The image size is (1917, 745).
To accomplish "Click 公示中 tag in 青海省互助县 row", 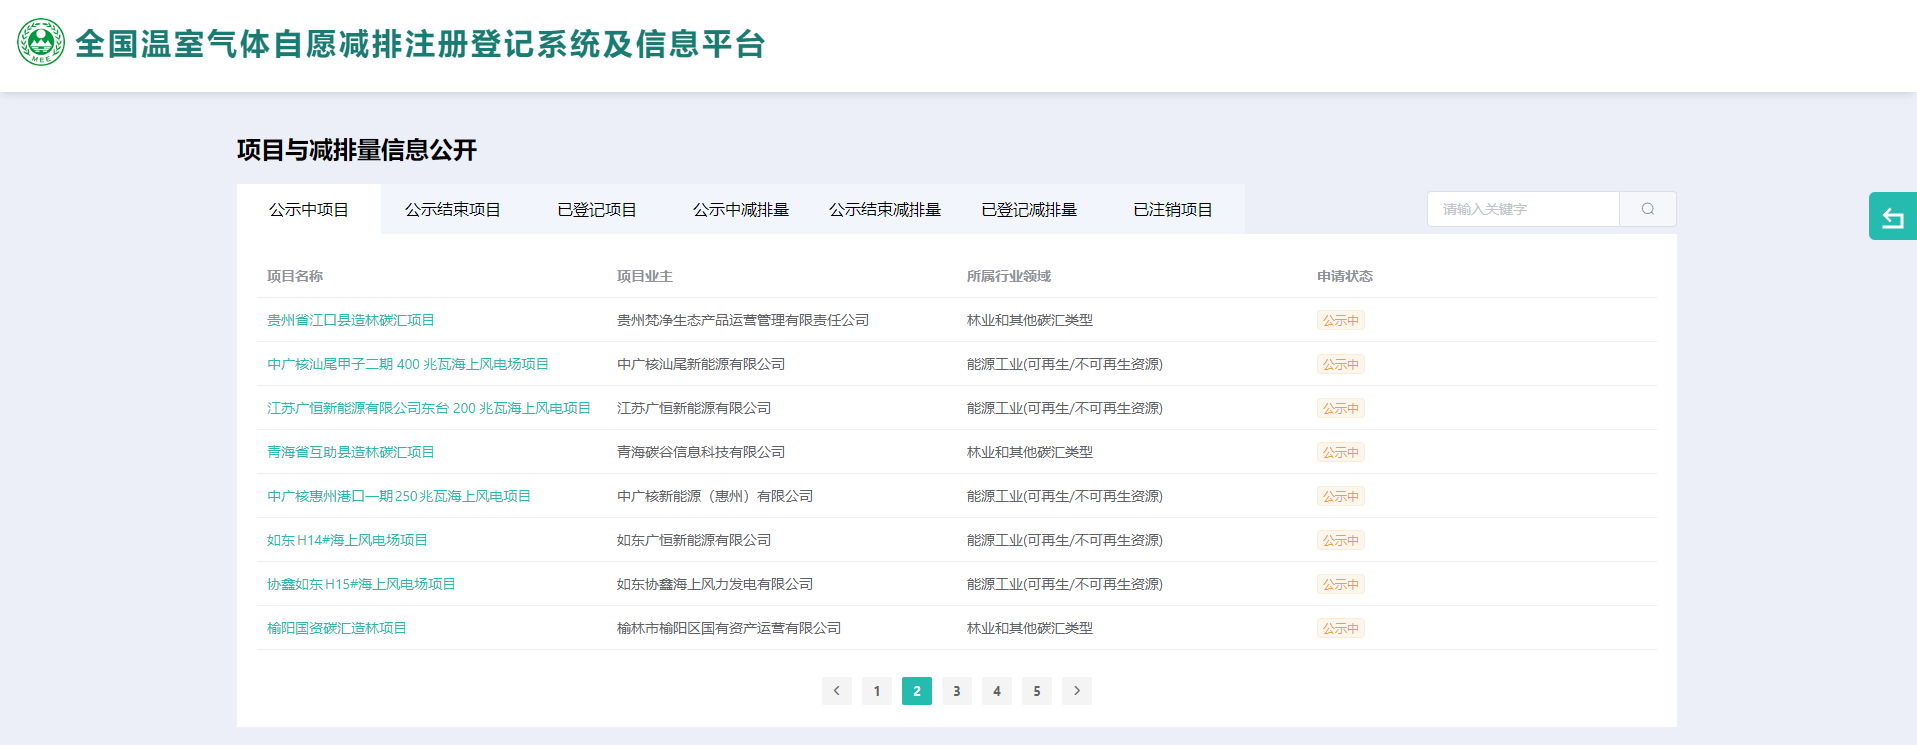I will (x=1341, y=452).
